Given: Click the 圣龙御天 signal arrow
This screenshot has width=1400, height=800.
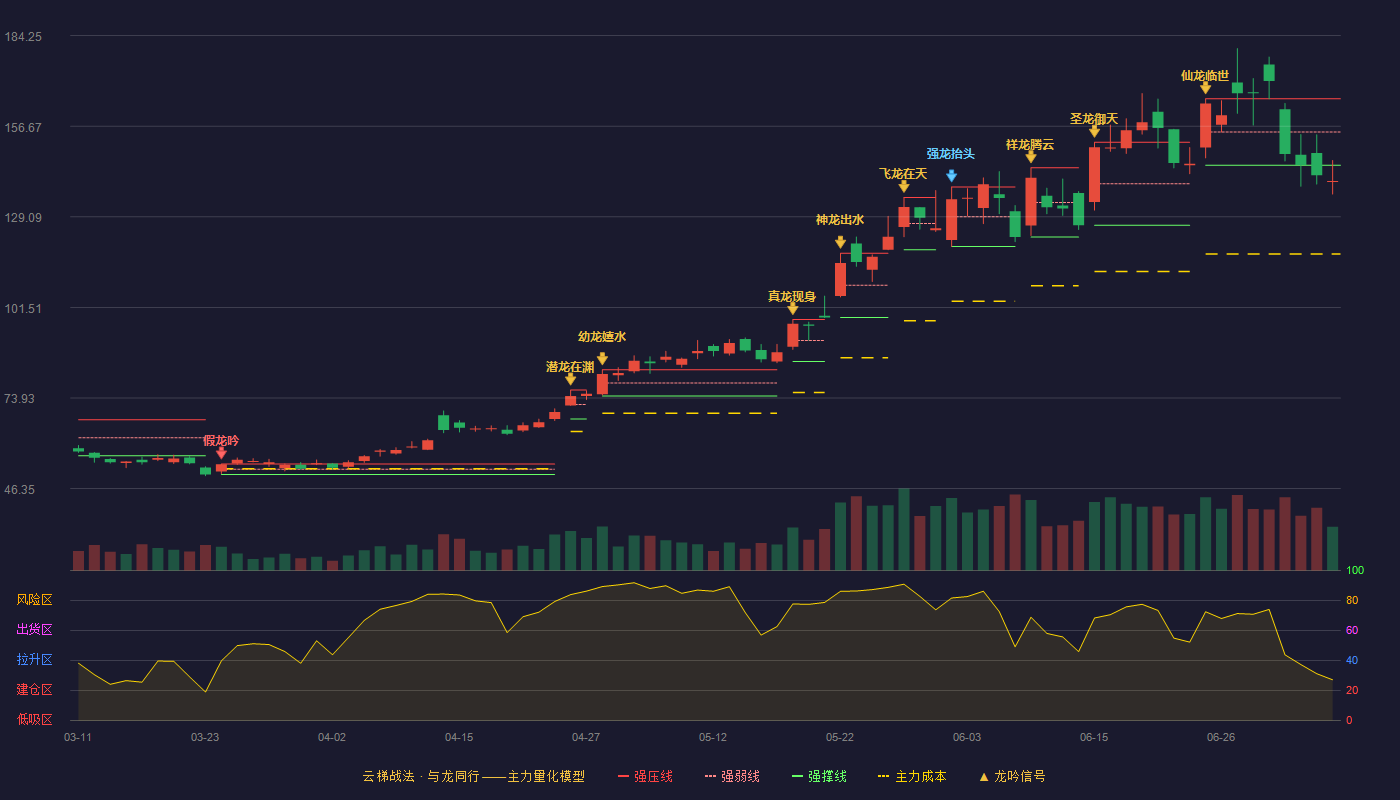Looking at the screenshot, I should (x=1094, y=131).
